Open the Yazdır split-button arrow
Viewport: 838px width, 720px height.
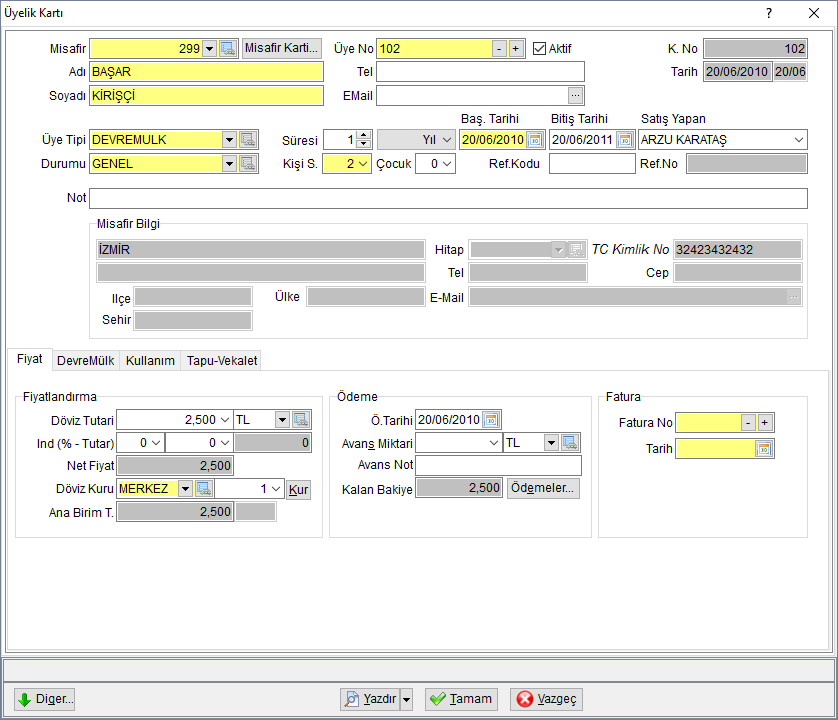point(407,699)
